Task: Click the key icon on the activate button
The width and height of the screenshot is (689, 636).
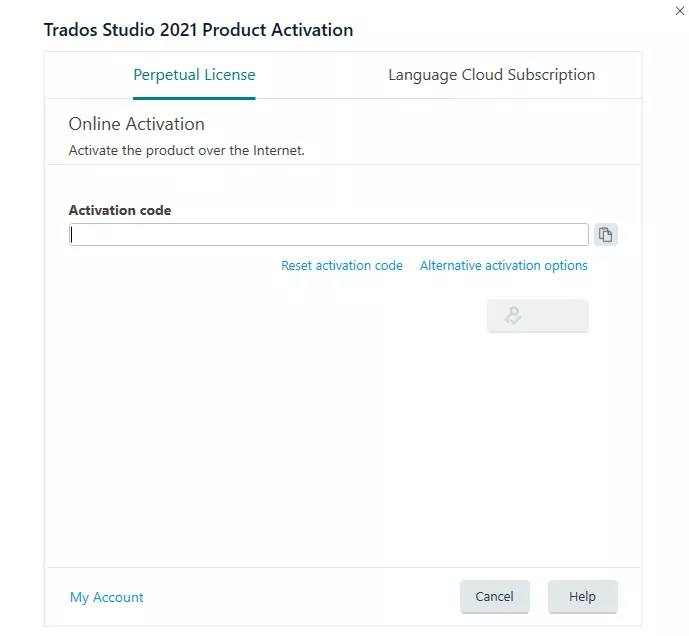Action: tap(513, 316)
